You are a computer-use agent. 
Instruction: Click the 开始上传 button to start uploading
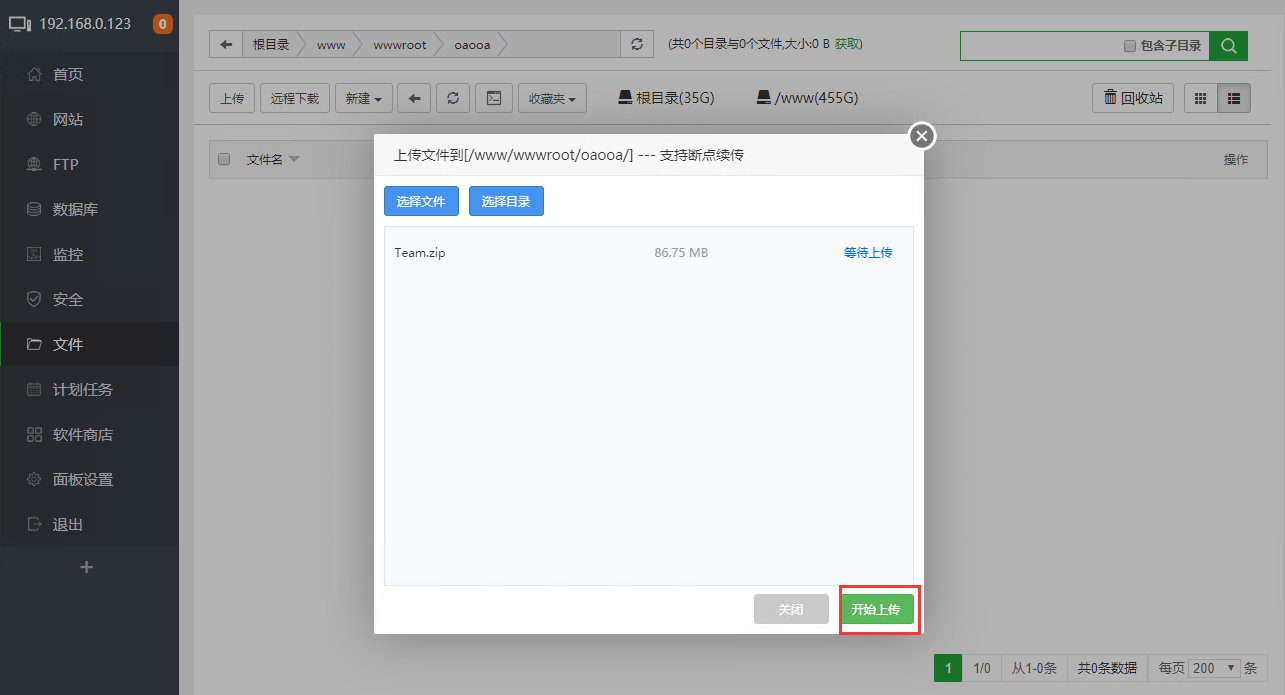click(x=878, y=609)
